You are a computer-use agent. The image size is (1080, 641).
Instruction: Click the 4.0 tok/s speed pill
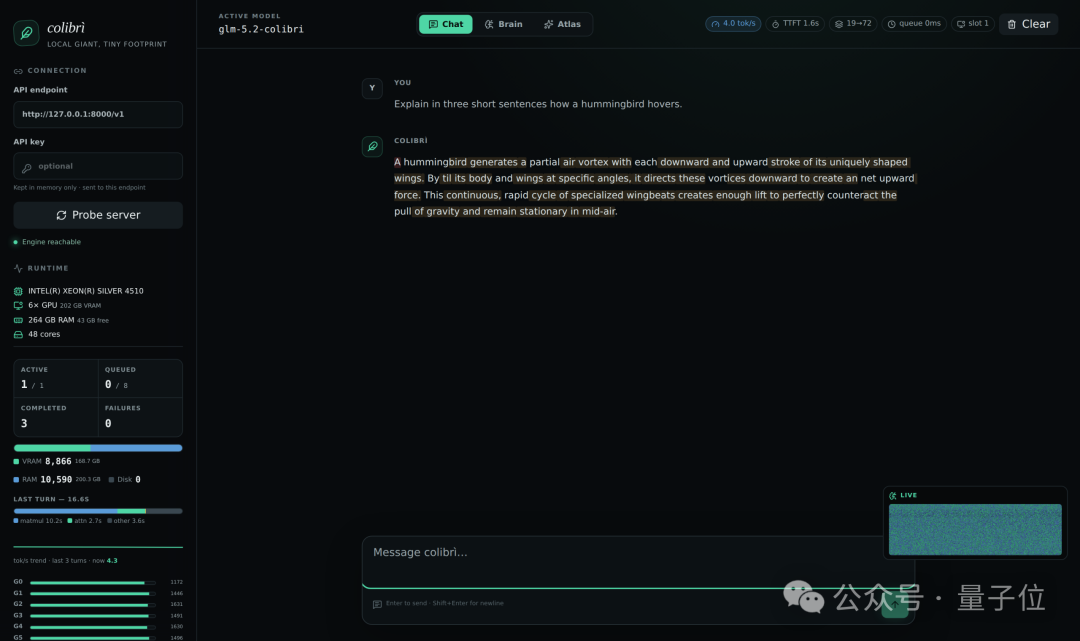733,23
